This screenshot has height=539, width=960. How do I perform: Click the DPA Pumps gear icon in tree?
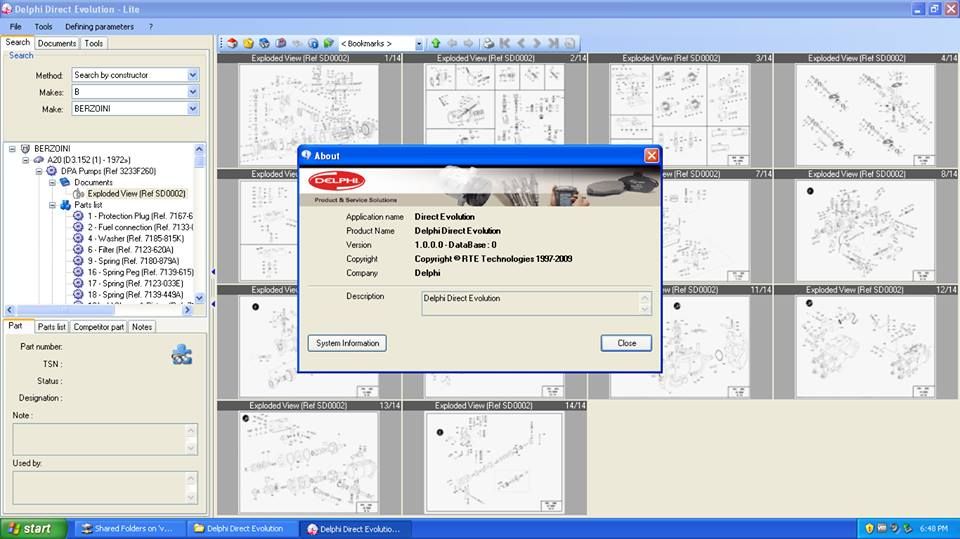coord(52,171)
